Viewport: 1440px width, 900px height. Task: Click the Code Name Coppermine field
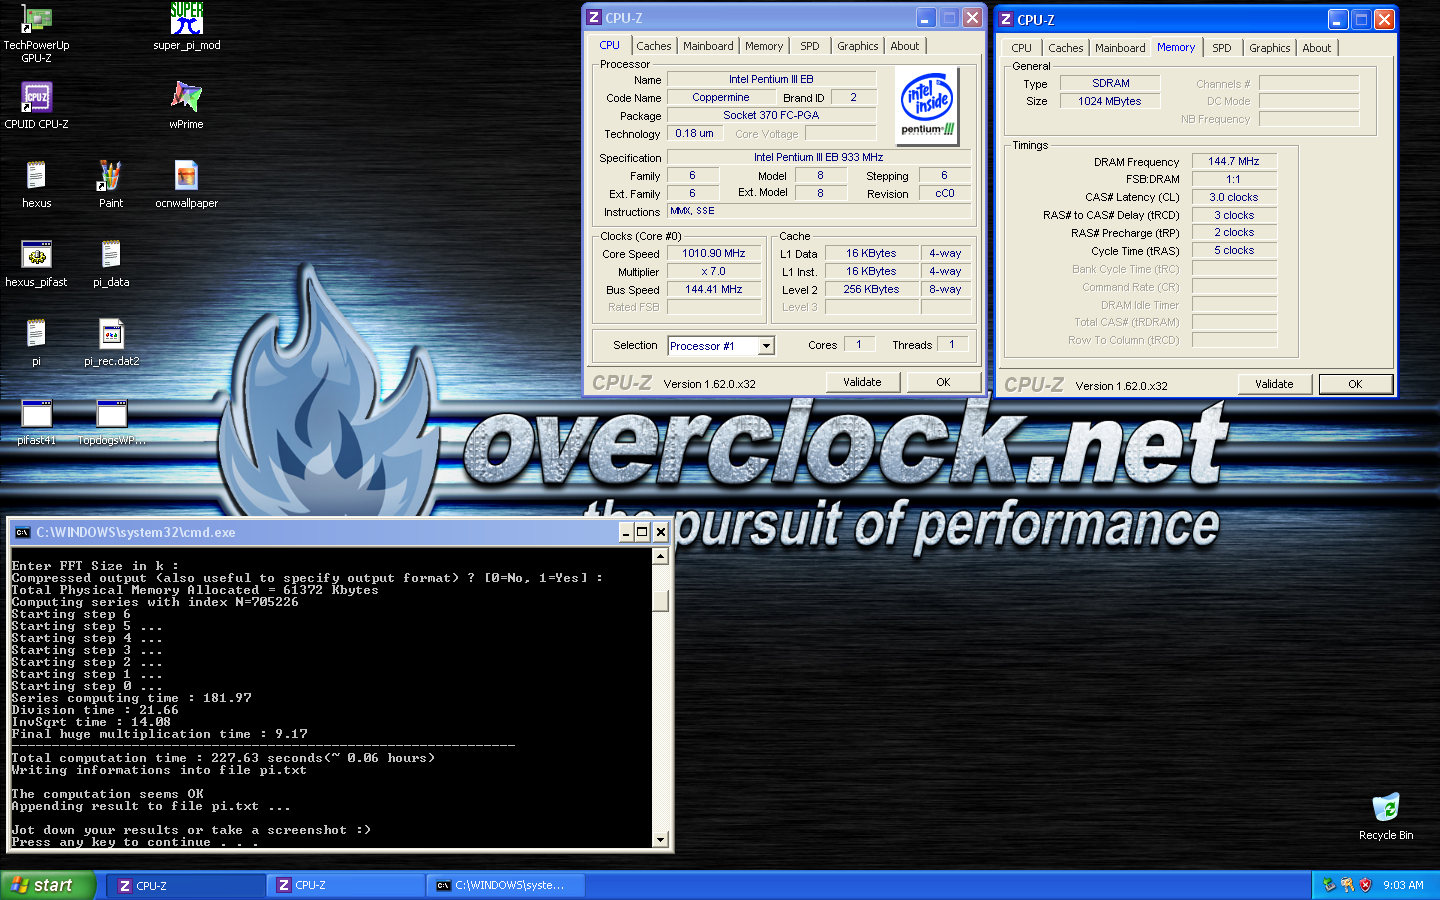[721, 98]
